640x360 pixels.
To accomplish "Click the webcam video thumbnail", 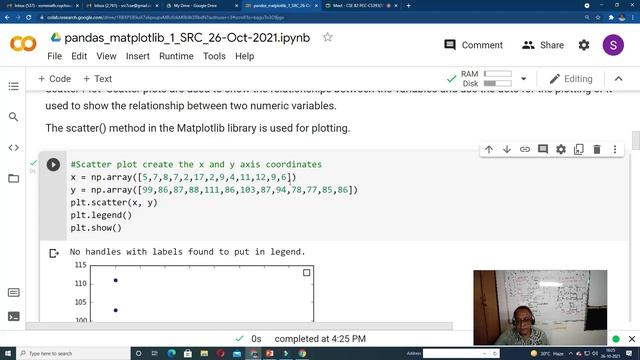I will coord(540,307).
